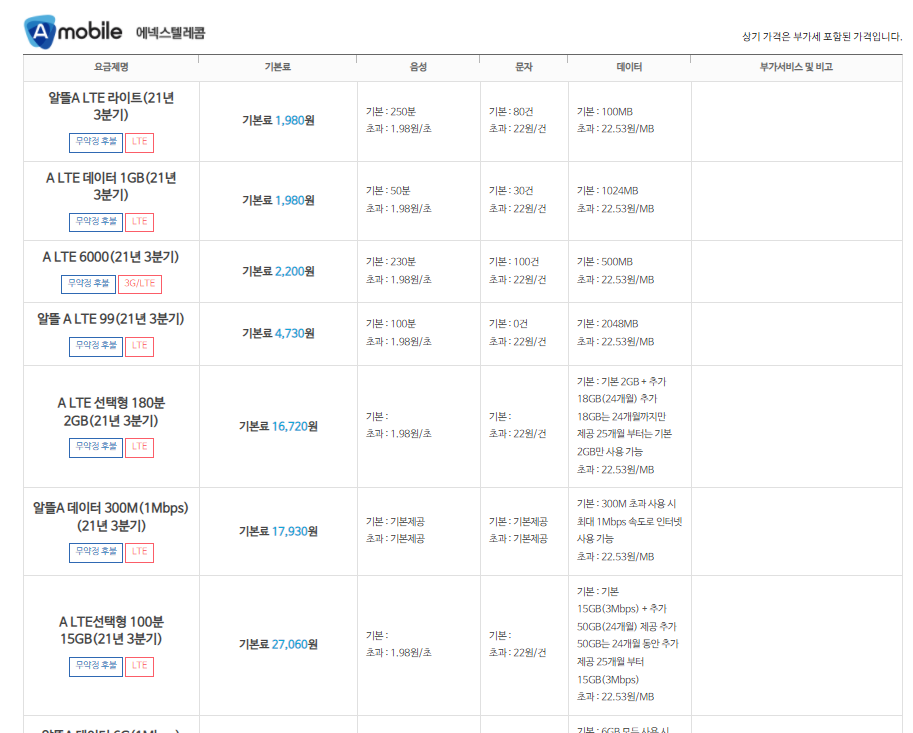Click LTE badge under A LTE 선택형 180분 2GB
The image size is (913, 733).
coord(140,448)
